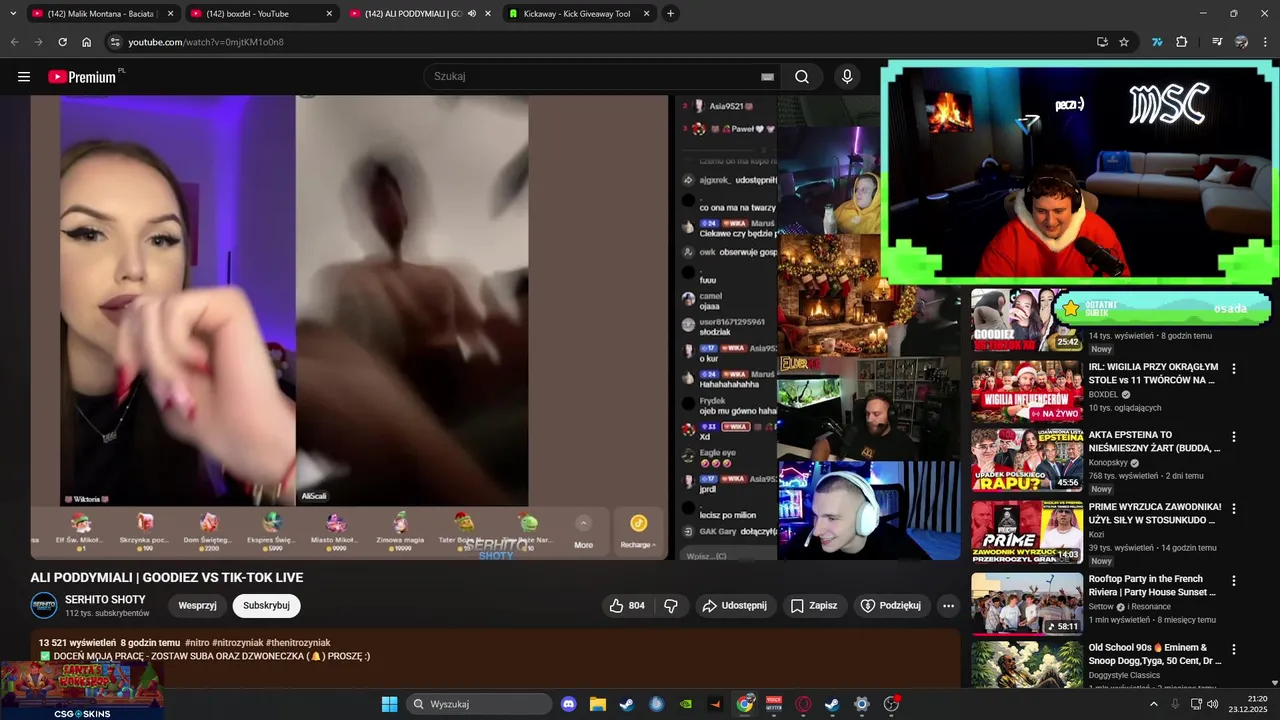Open options for IRL: WIGILIA PRZY OKRĄGŁYM STOLE video
The image size is (1280, 720).
[1233, 369]
